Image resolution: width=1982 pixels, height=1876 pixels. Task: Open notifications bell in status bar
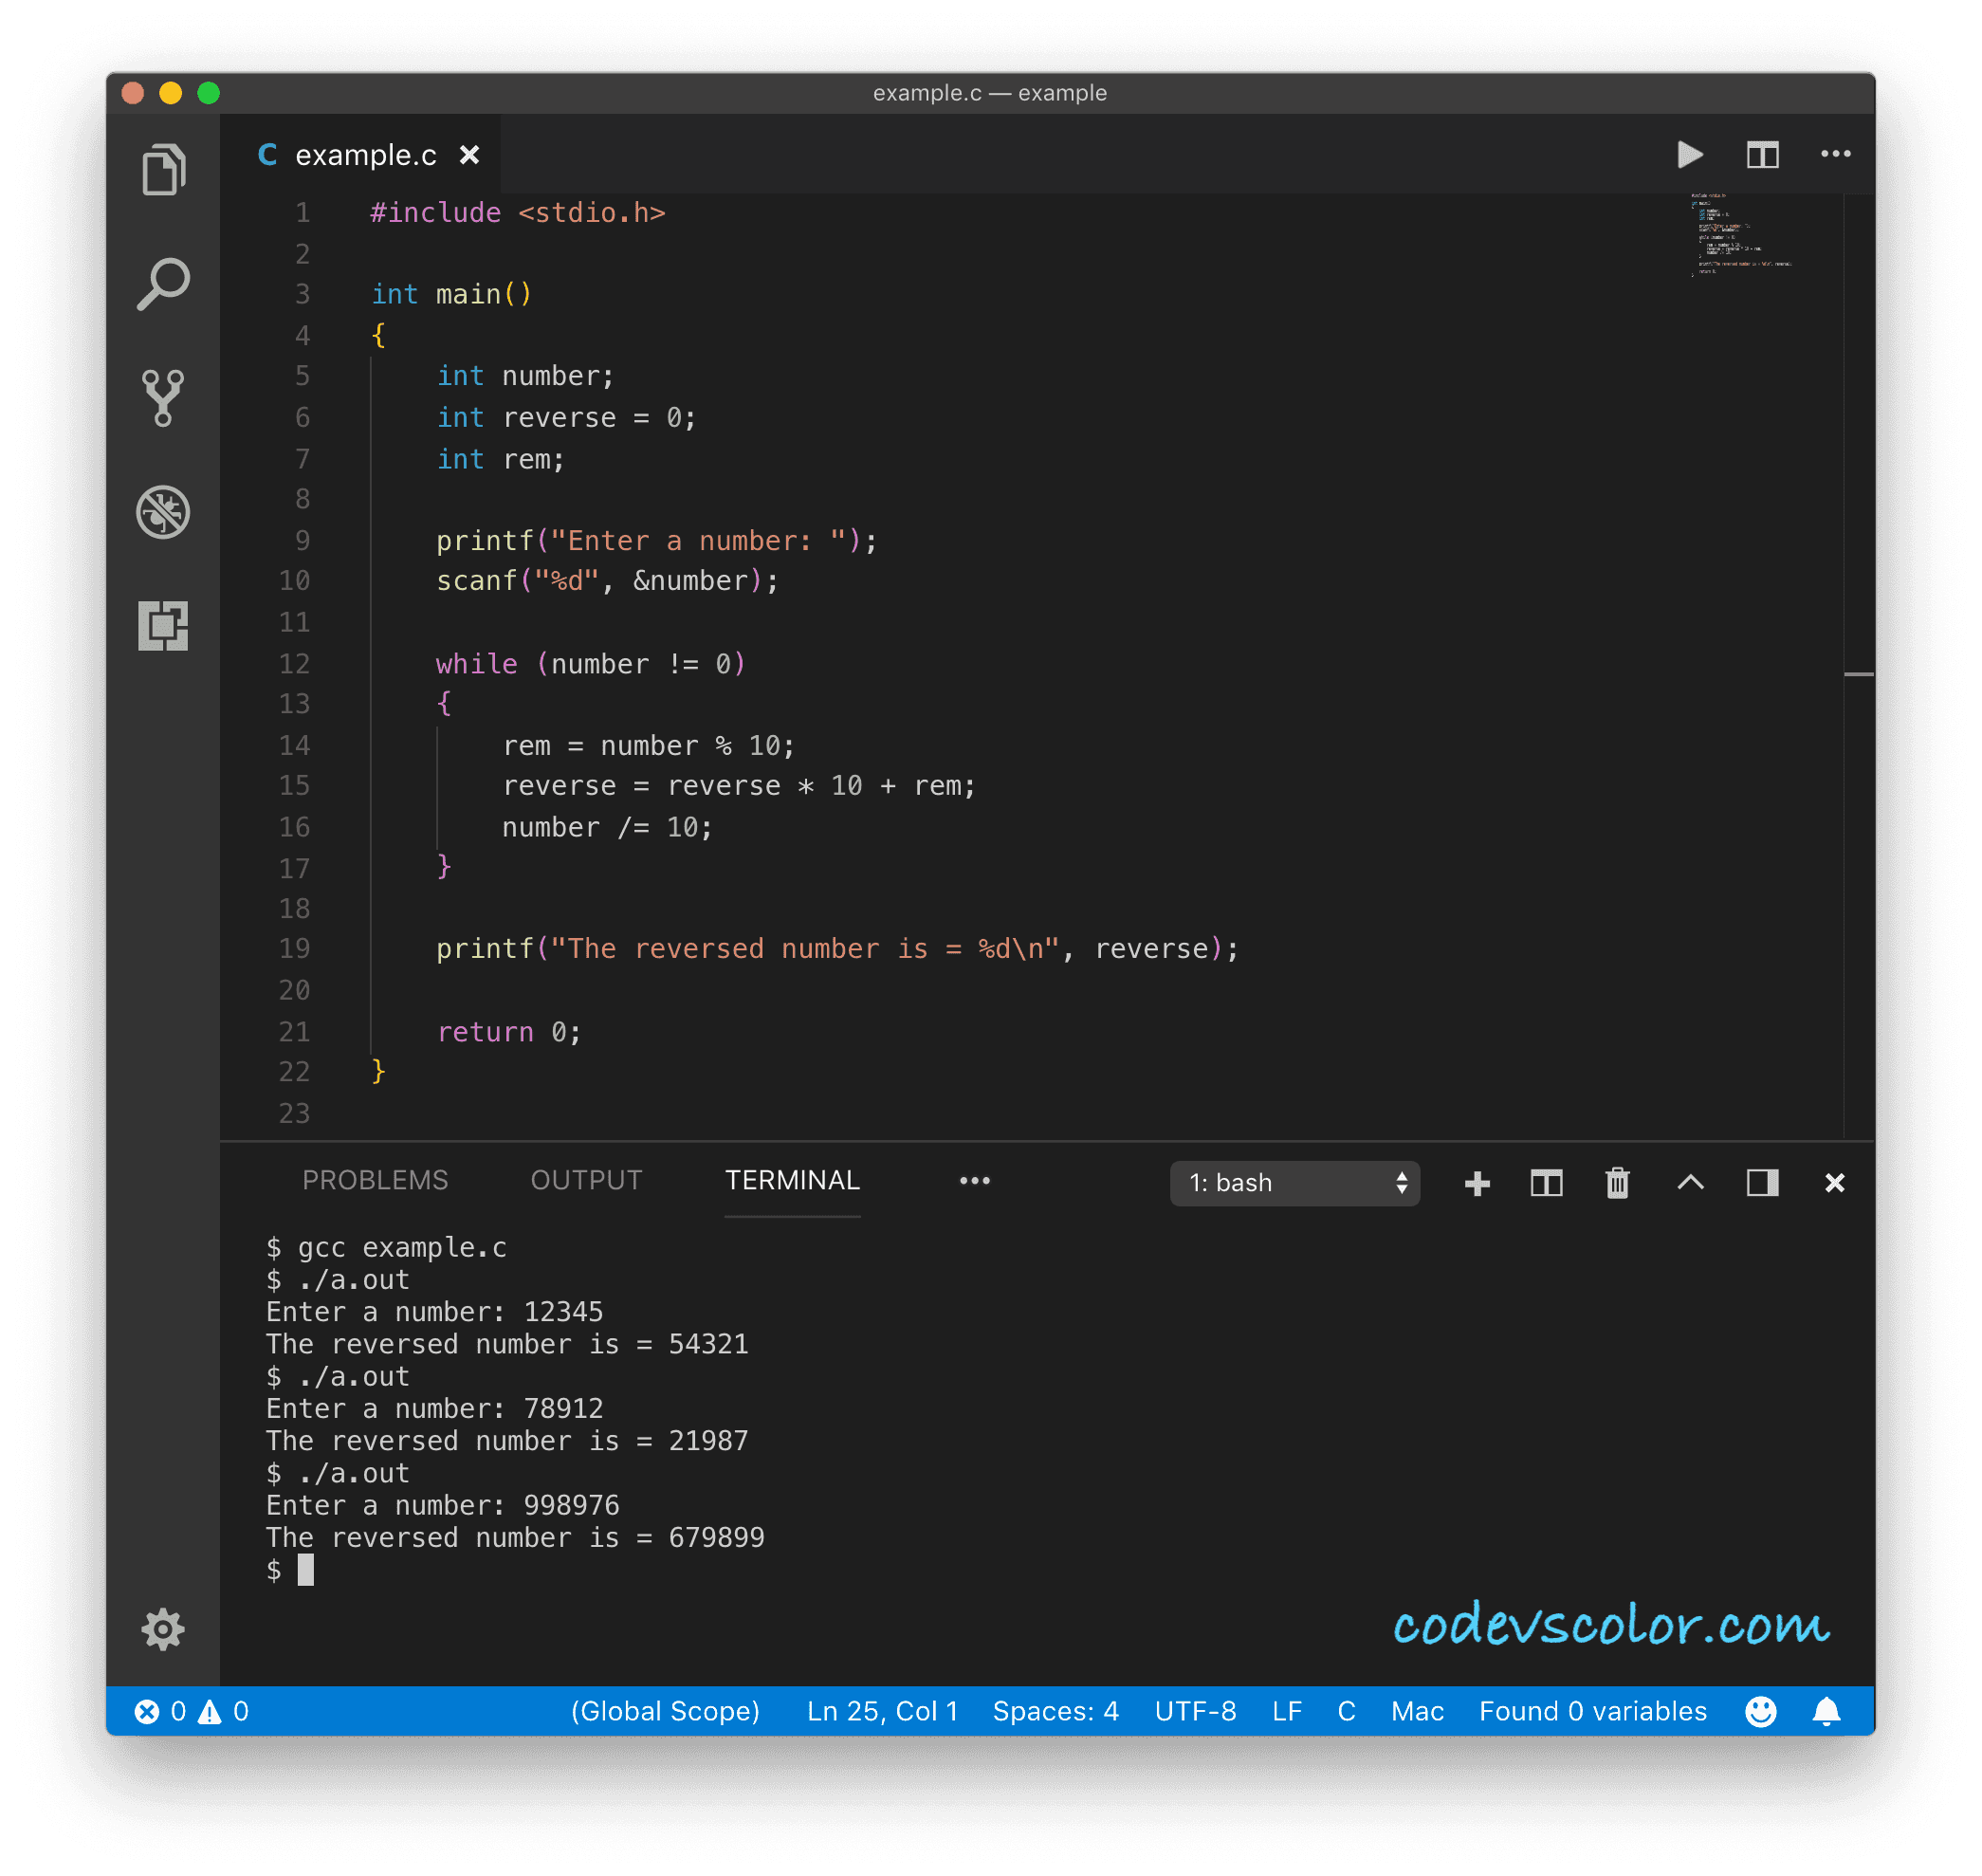[x=1826, y=1711]
